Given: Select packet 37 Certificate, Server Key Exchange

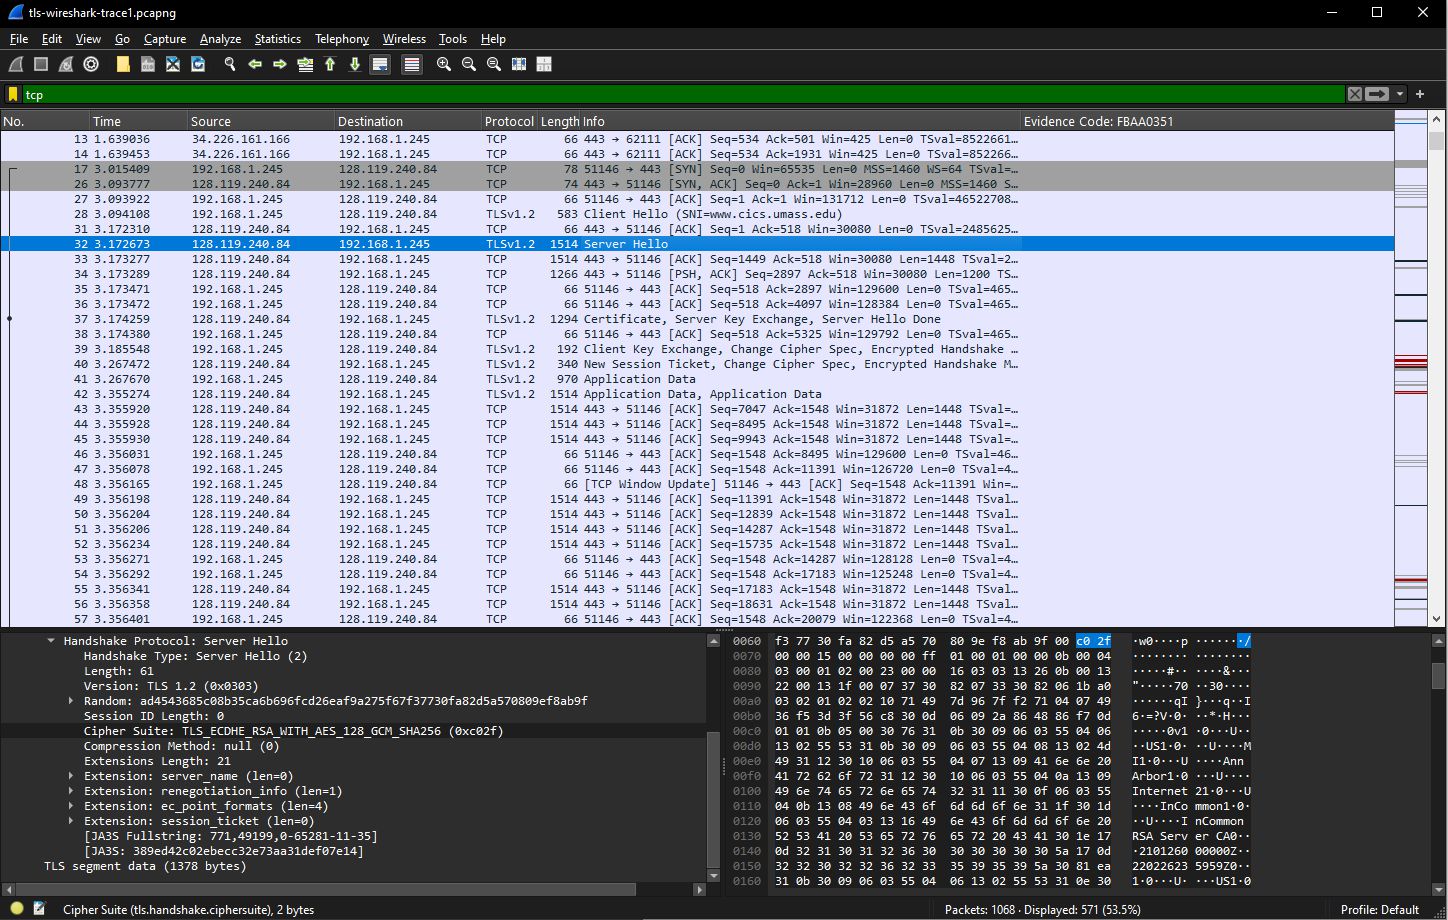Looking at the screenshot, I should [x=697, y=319].
